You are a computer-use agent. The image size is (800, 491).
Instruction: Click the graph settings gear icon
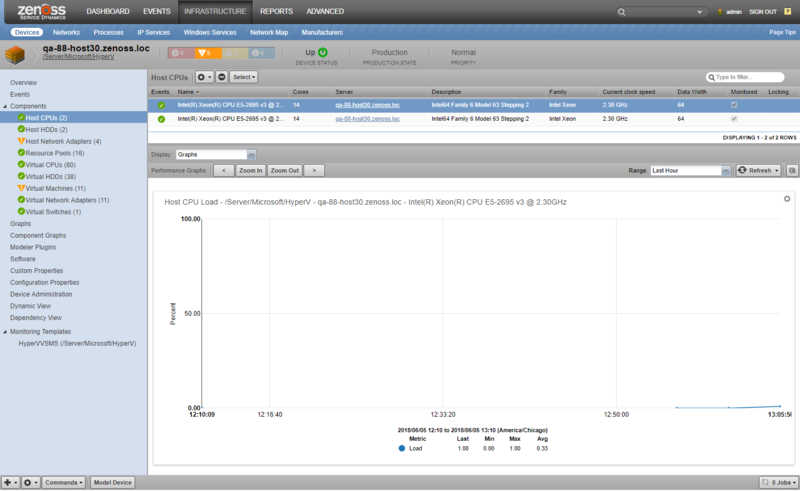(787, 199)
